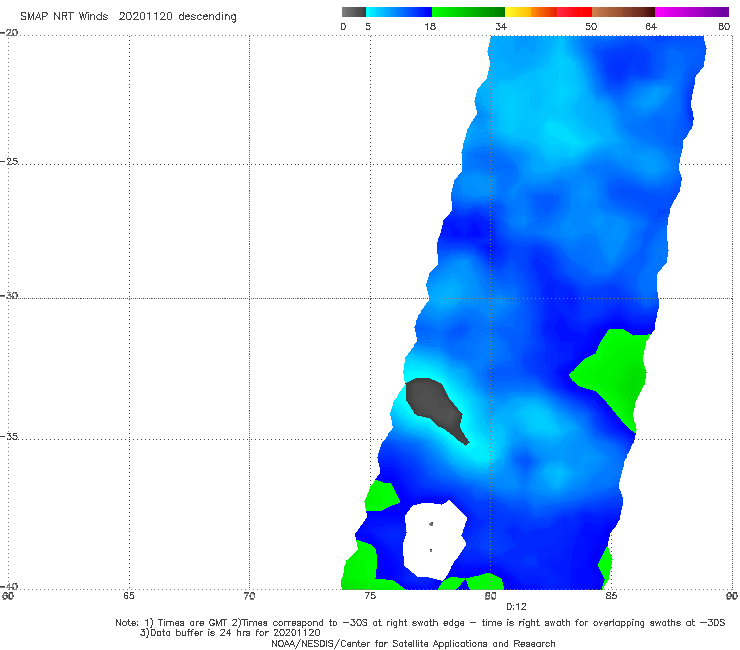This screenshot has height=650, width=740.
Task: Click the brown segment of the color bar
Action: [x=623, y=12]
